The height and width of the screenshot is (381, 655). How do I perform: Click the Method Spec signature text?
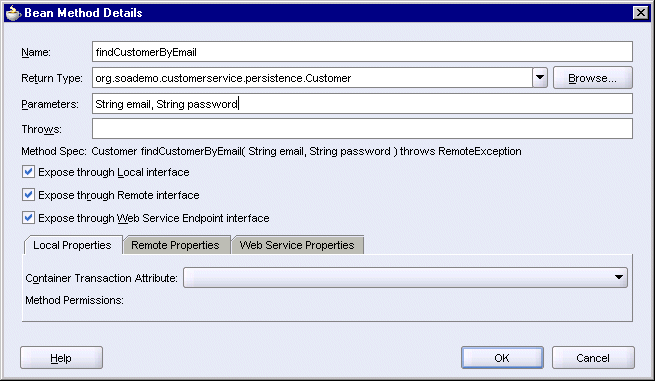306,151
